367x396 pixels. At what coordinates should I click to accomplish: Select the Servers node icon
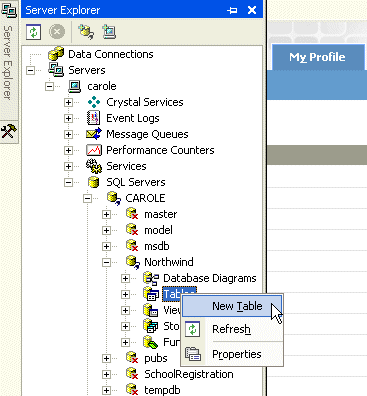[x=56, y=70]
